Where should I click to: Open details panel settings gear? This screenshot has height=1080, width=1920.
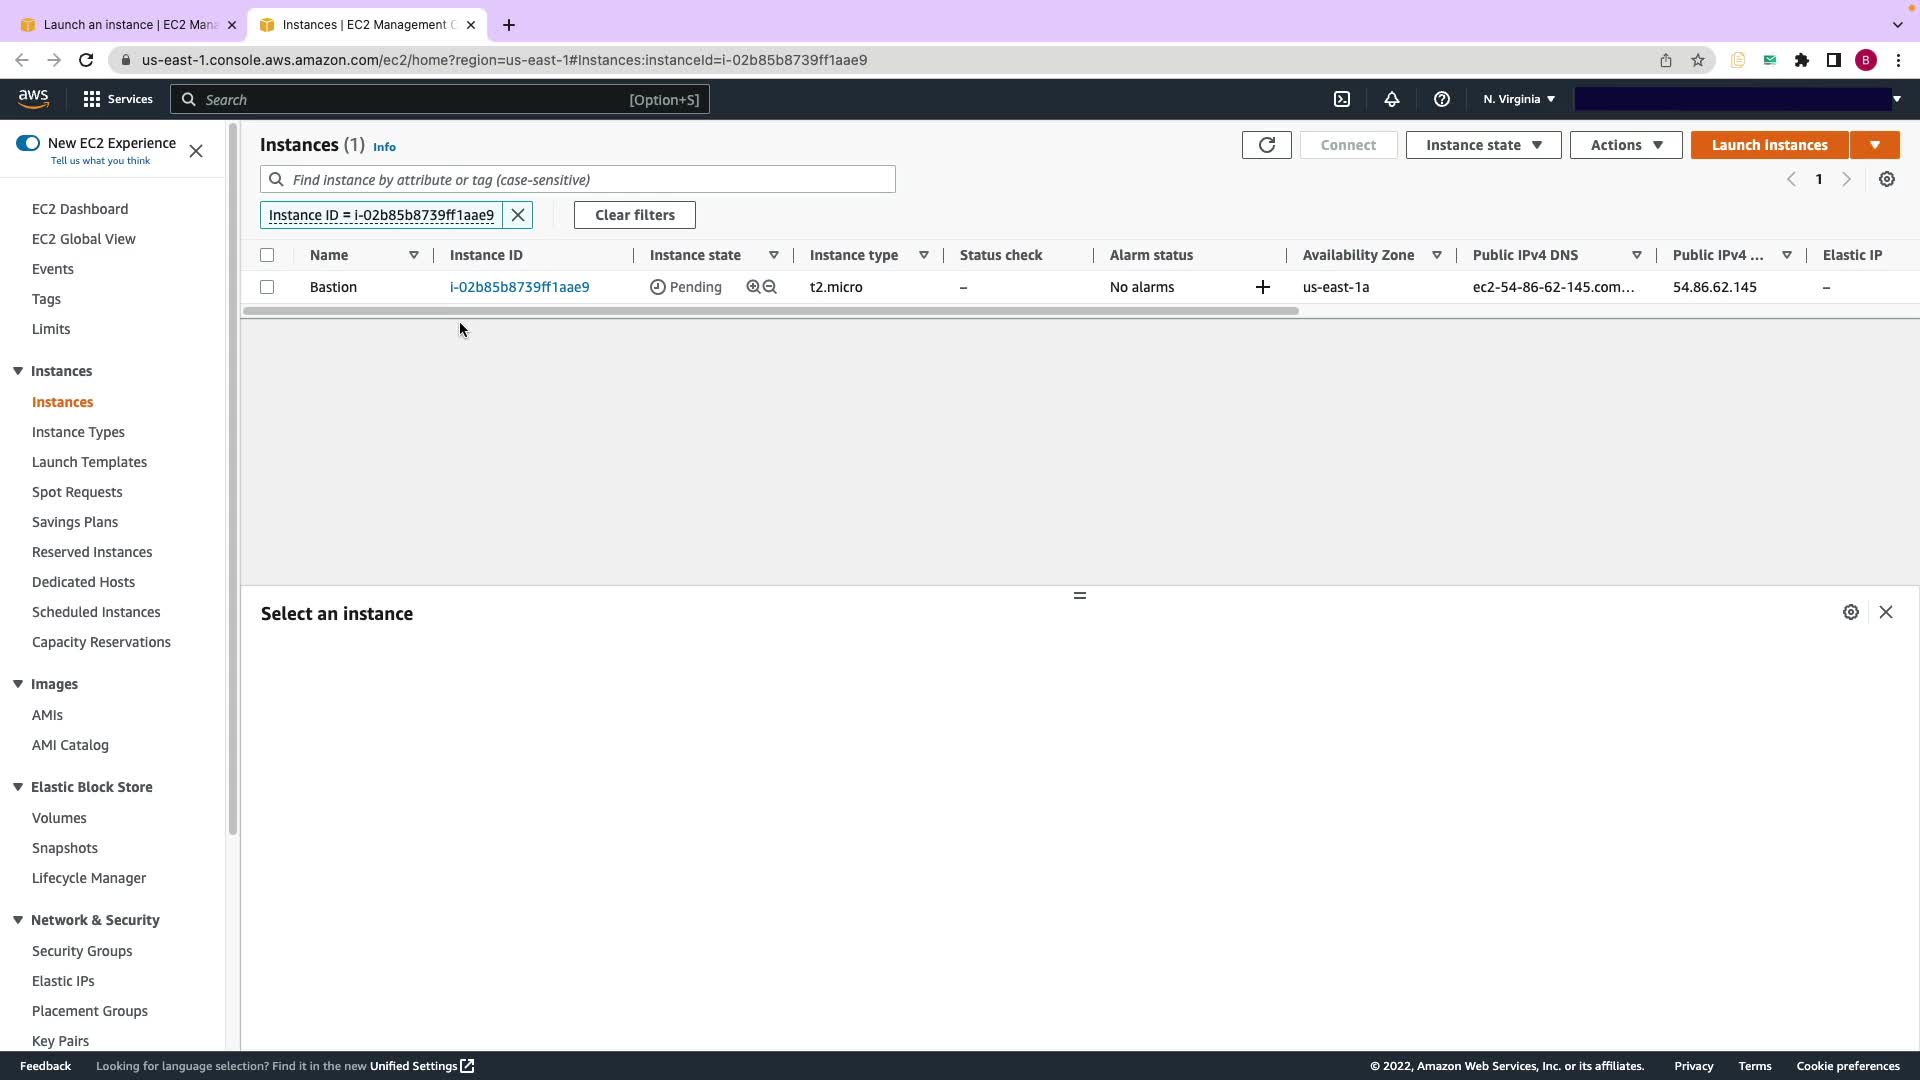coord(1850,612)
